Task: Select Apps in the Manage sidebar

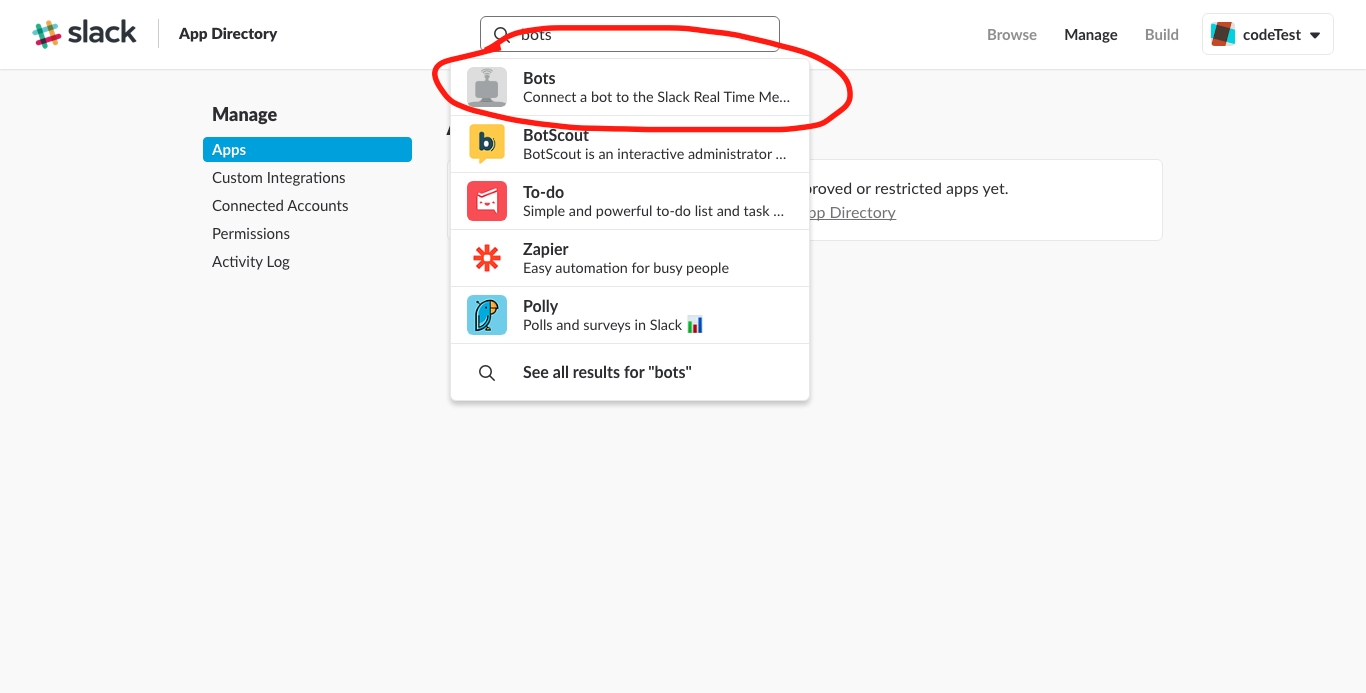Action: pos(307,149)
